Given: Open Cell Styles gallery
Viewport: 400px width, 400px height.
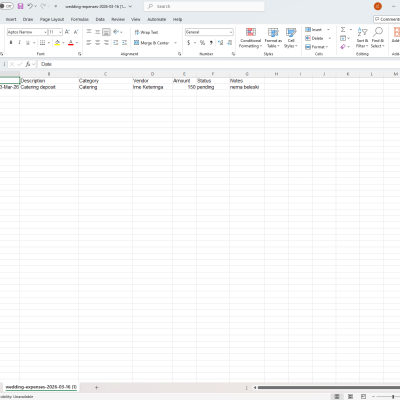Looking at the screenshot, I should pos(291,38).
